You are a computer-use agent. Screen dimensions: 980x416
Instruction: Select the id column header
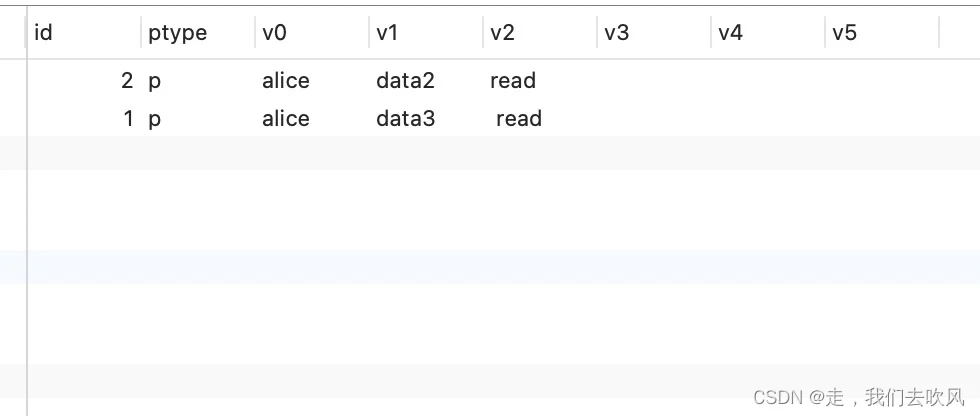pos(84,32)
